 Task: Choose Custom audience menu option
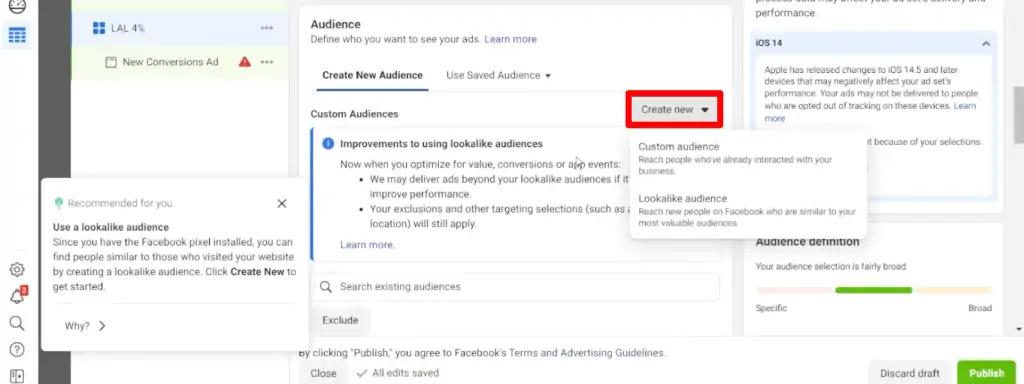coord(747,159)
